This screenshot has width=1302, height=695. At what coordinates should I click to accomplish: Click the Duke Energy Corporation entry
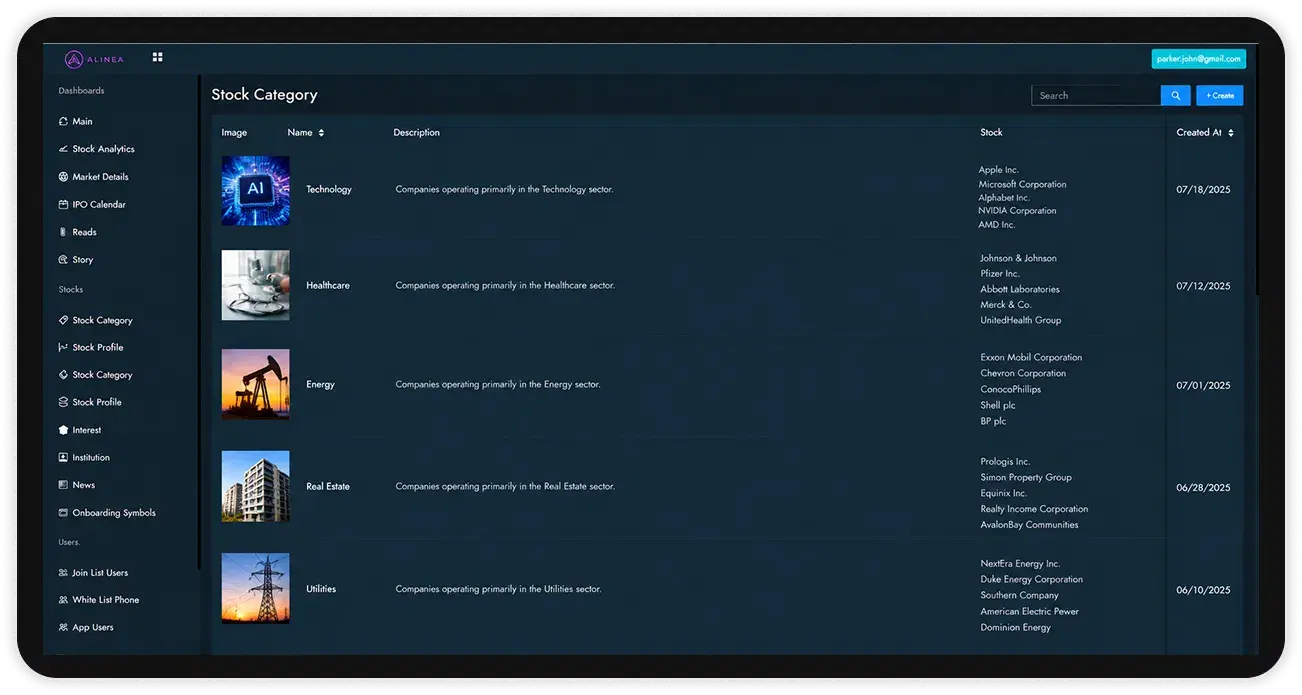[1032, 579]
